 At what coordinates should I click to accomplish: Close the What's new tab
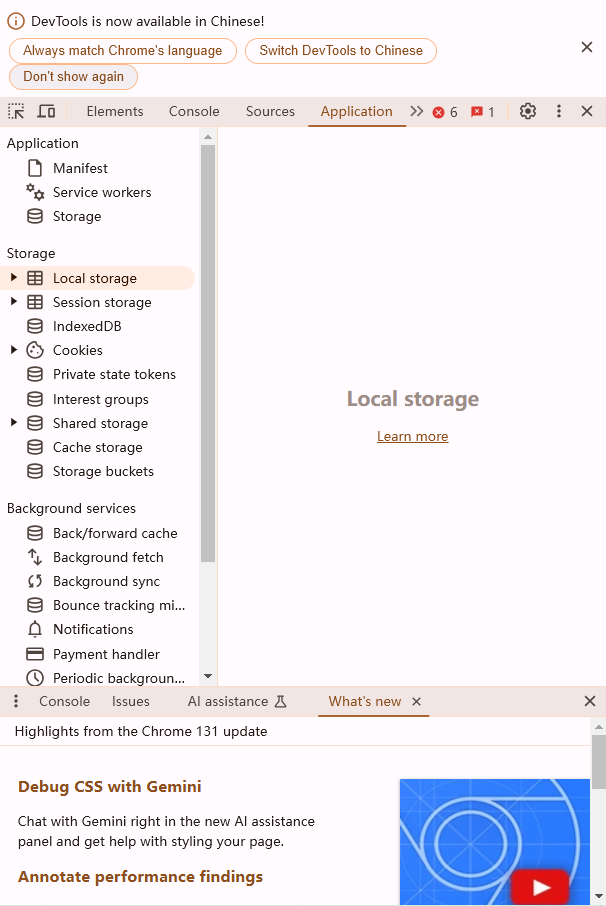pos(417,701)
